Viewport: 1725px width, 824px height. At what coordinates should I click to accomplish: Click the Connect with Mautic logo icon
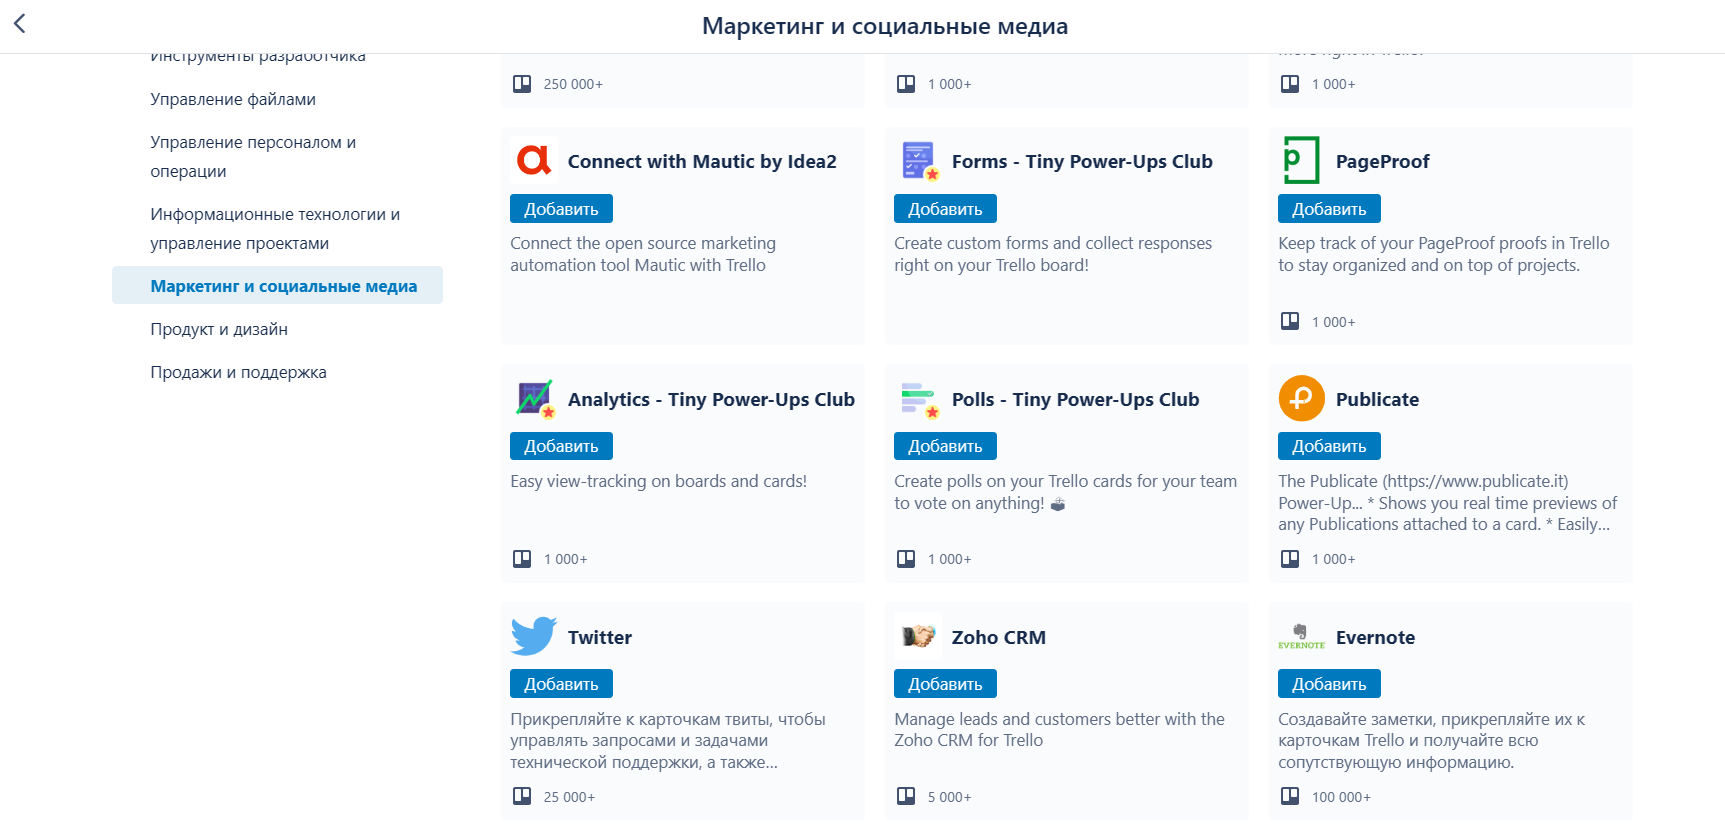pos(534,160)
